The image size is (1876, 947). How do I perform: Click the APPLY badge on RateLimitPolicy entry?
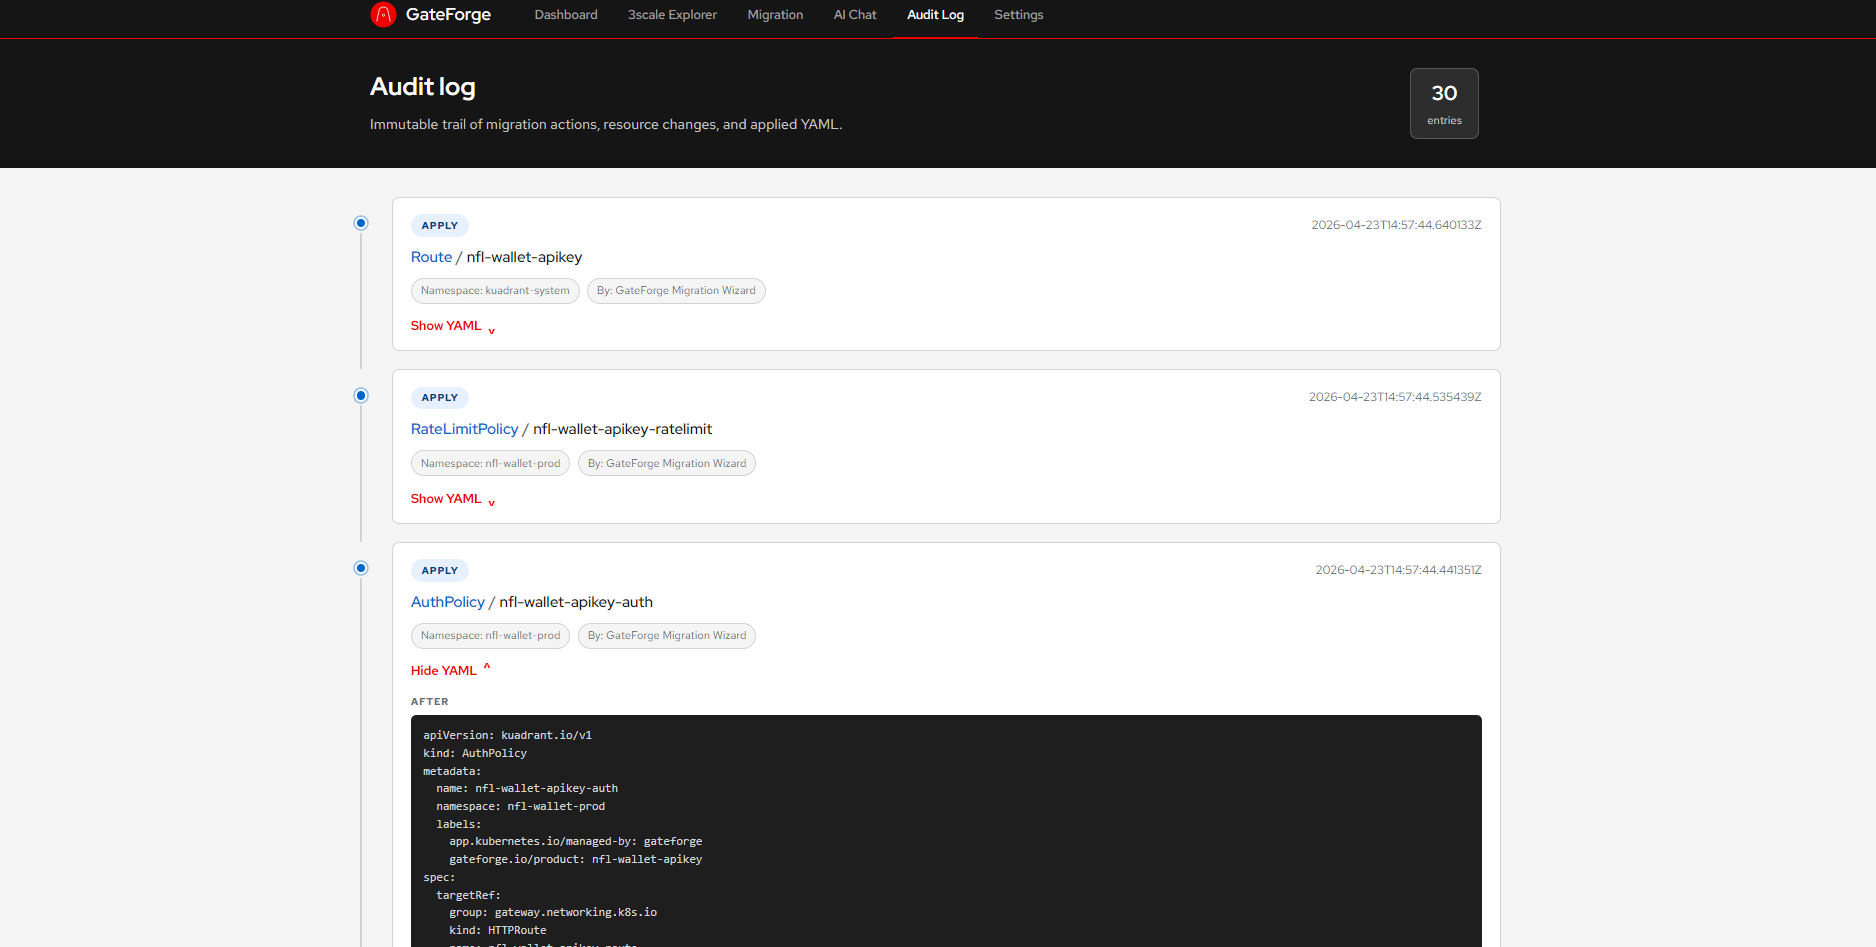point(440,398)
